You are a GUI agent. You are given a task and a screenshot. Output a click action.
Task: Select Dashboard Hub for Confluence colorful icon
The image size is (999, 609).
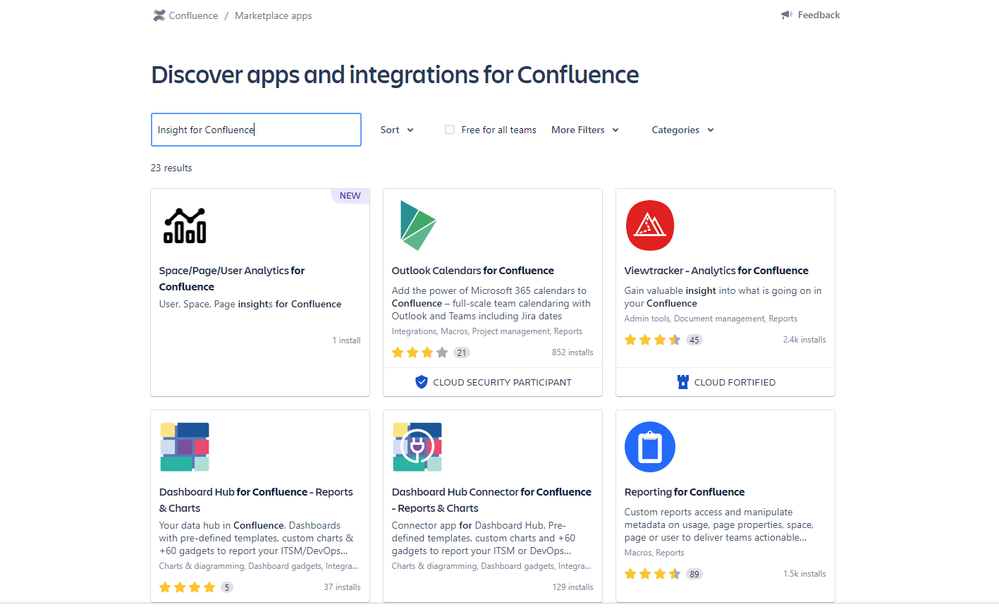[x=185, y=447]
